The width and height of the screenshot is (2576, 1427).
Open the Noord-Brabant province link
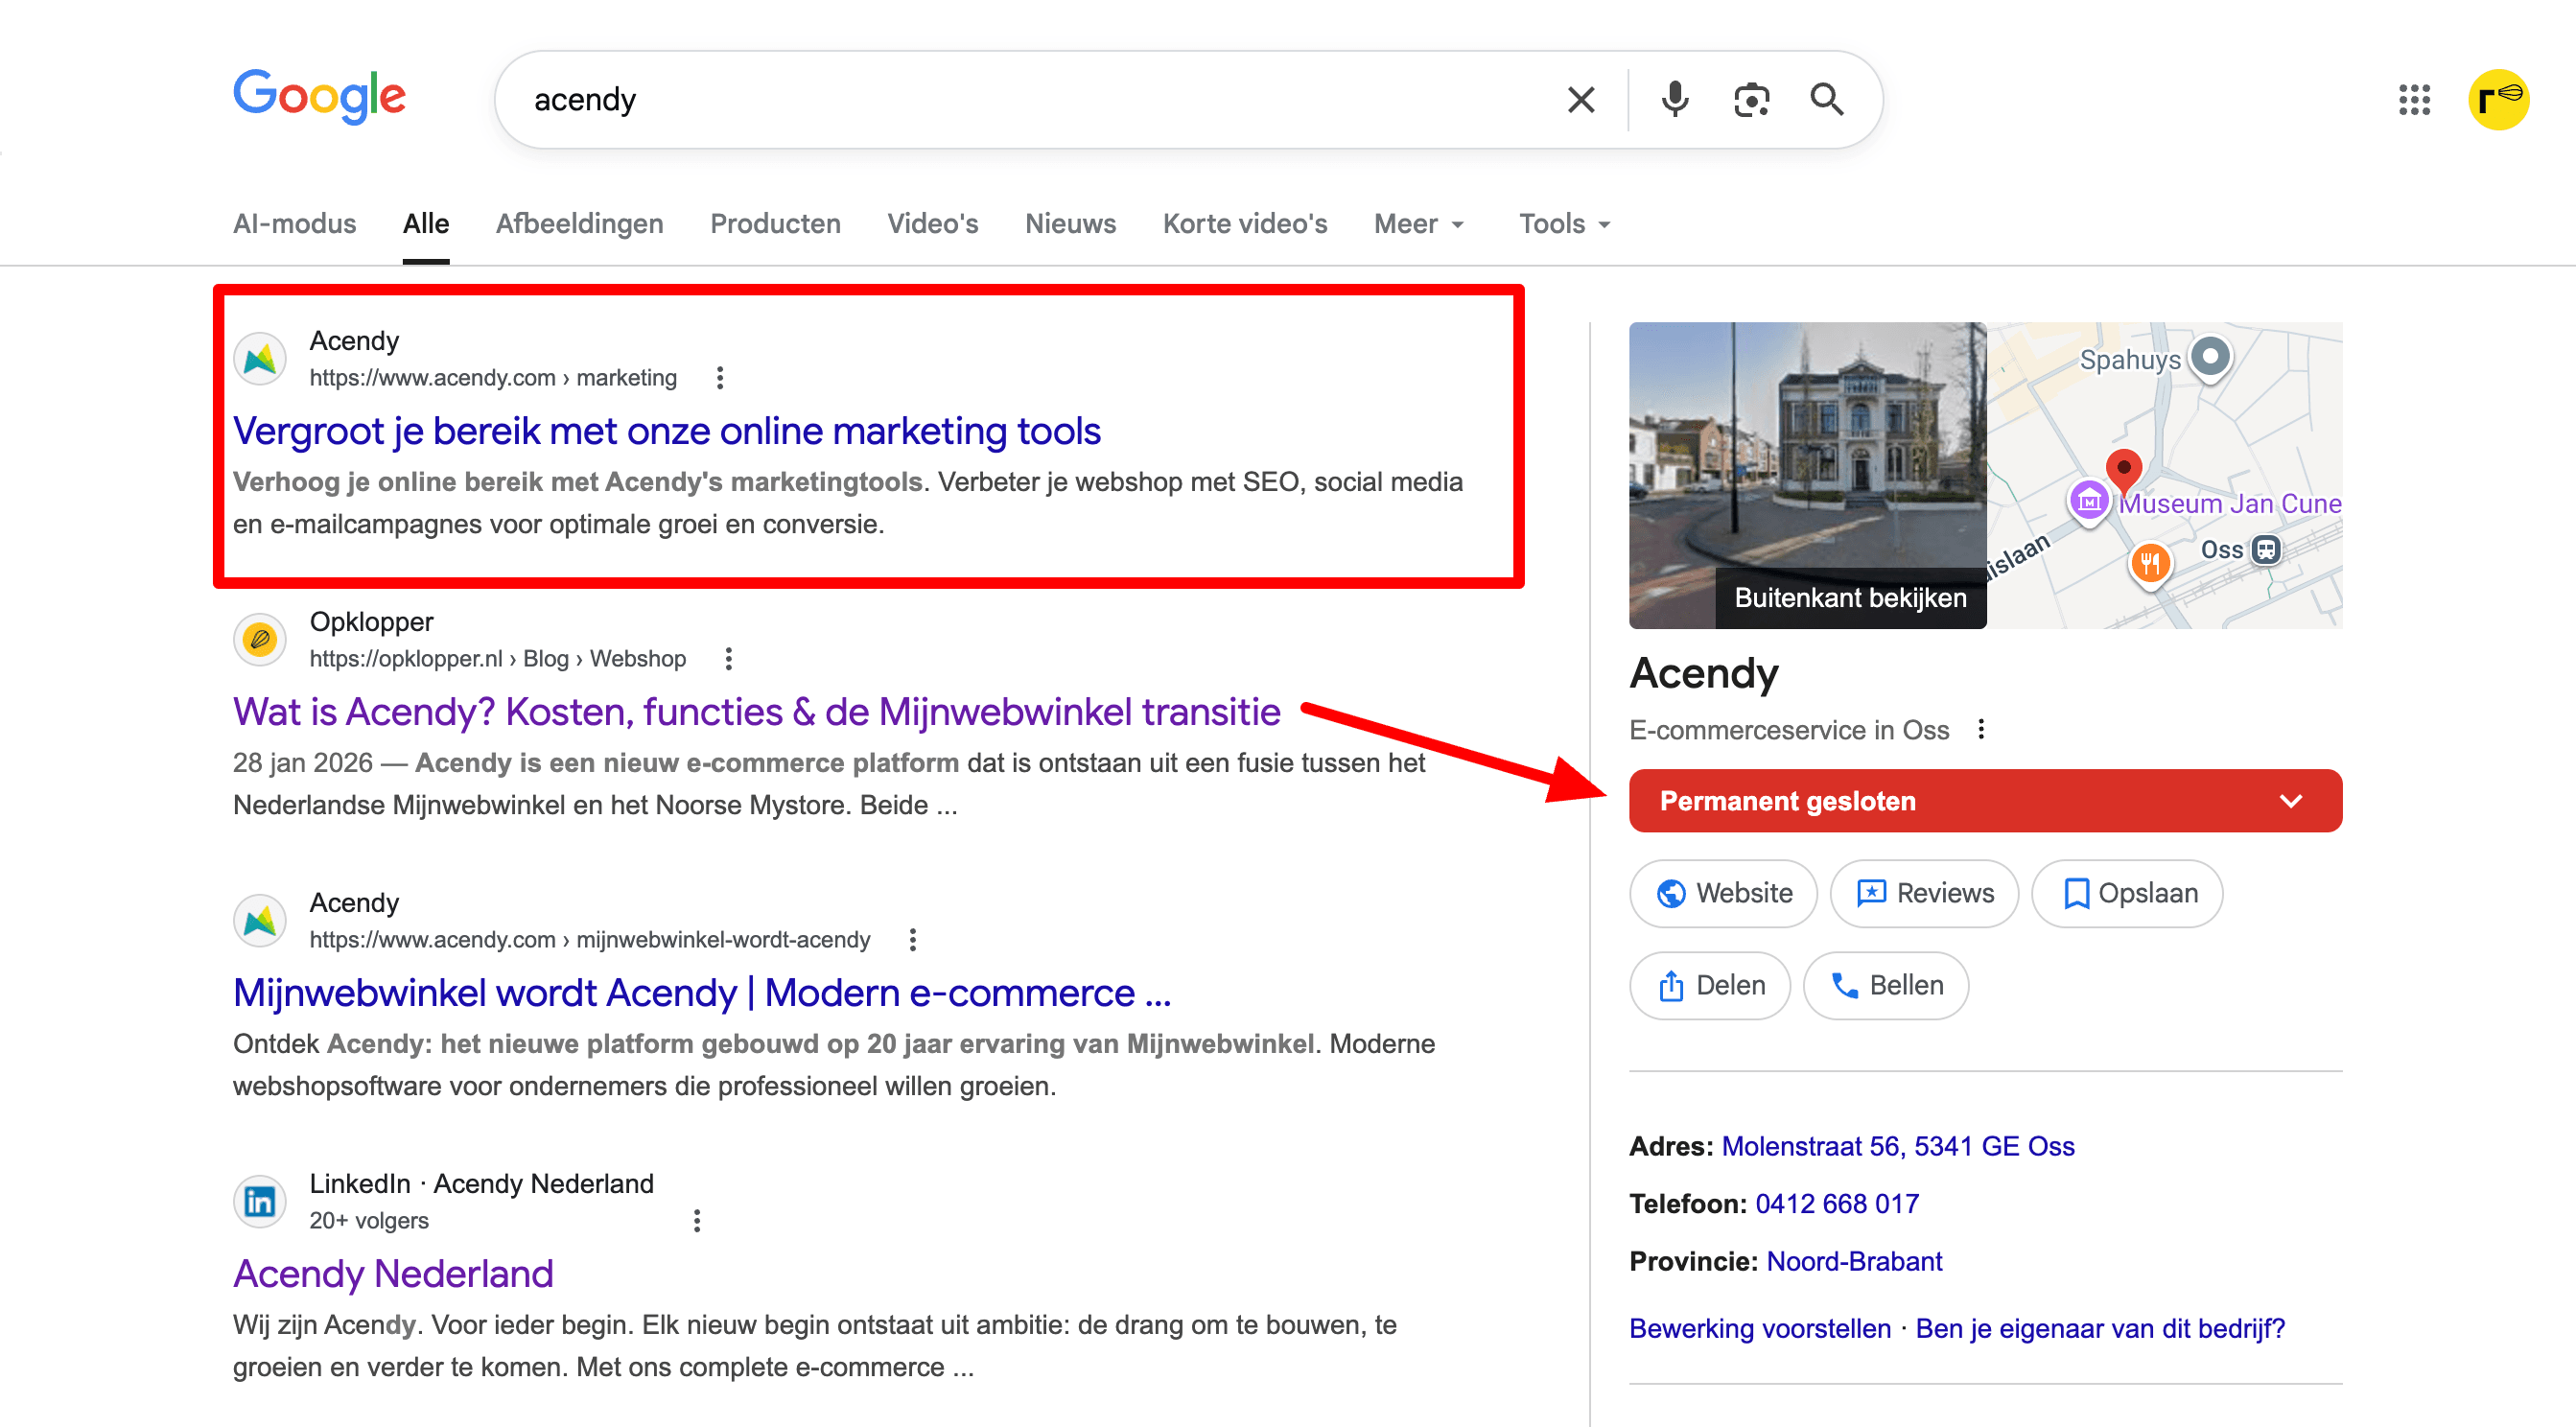click(x=1854, y=1261)
